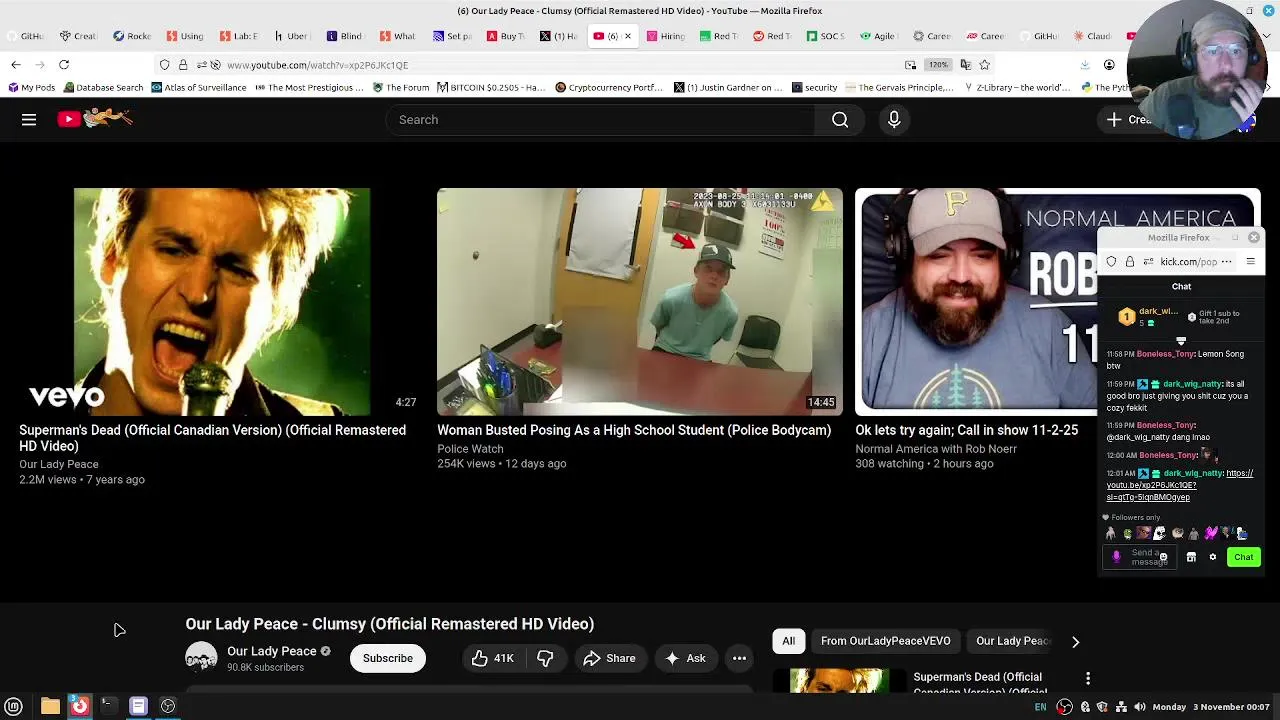1280x720 pixels.
Task: Bookmark this page with star icon
Action: click(x=985, y=65)
